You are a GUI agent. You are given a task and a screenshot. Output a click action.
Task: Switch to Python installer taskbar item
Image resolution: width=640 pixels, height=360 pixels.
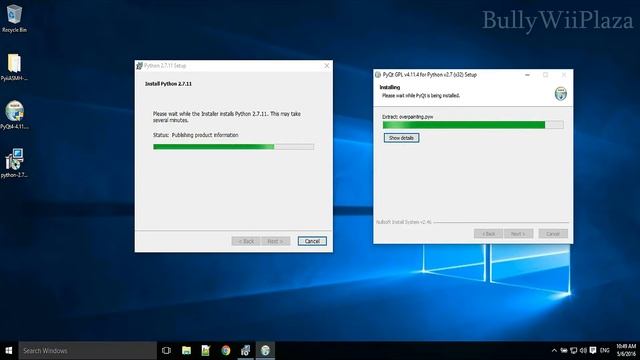[245, 351]
